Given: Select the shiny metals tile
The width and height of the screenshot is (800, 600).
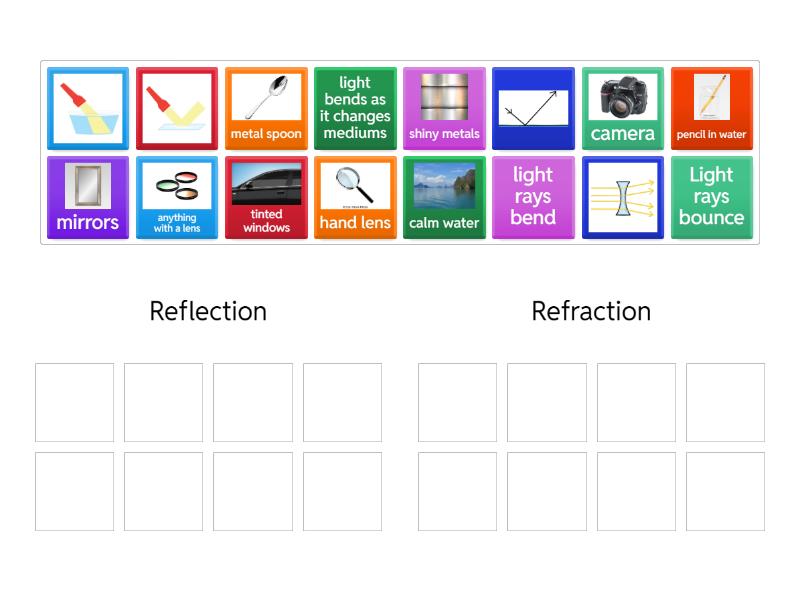Looking at the screenshot, I should [444, 109].
